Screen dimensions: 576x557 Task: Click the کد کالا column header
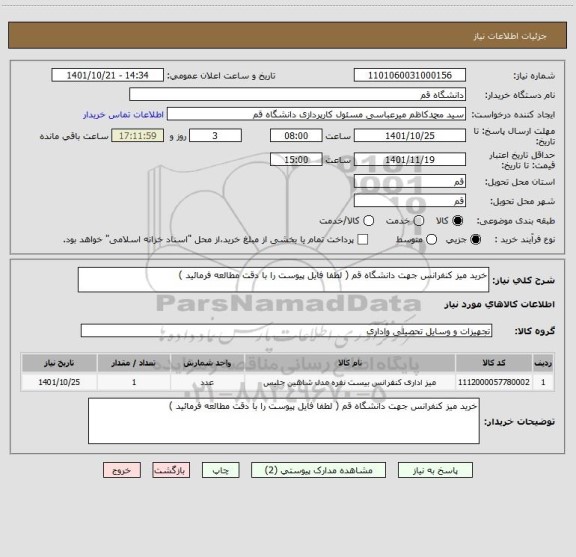pos(494,363)
